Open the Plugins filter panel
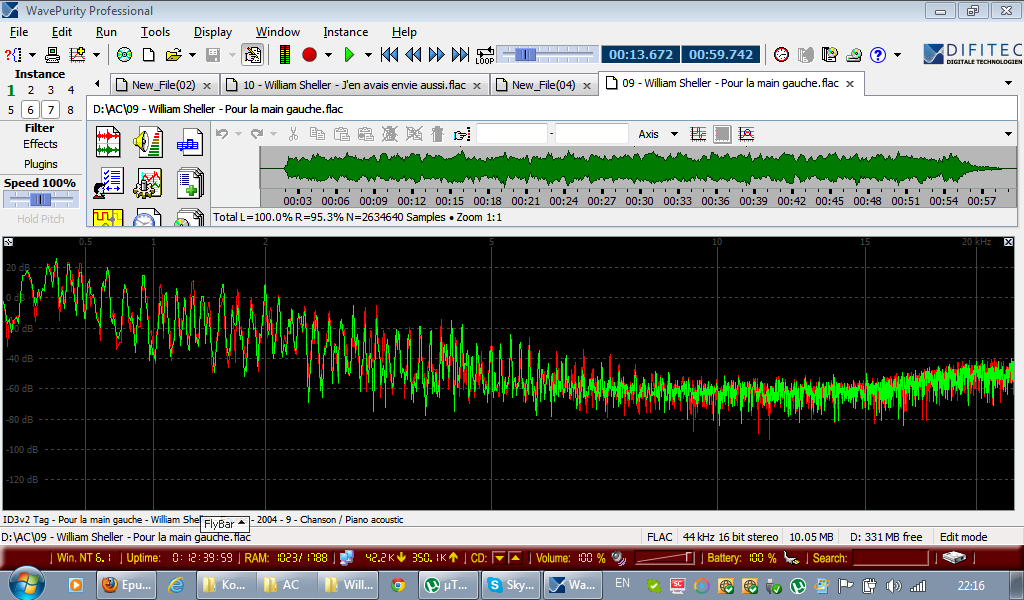This screenshot has height=600, width=1024. pos(40,164)
